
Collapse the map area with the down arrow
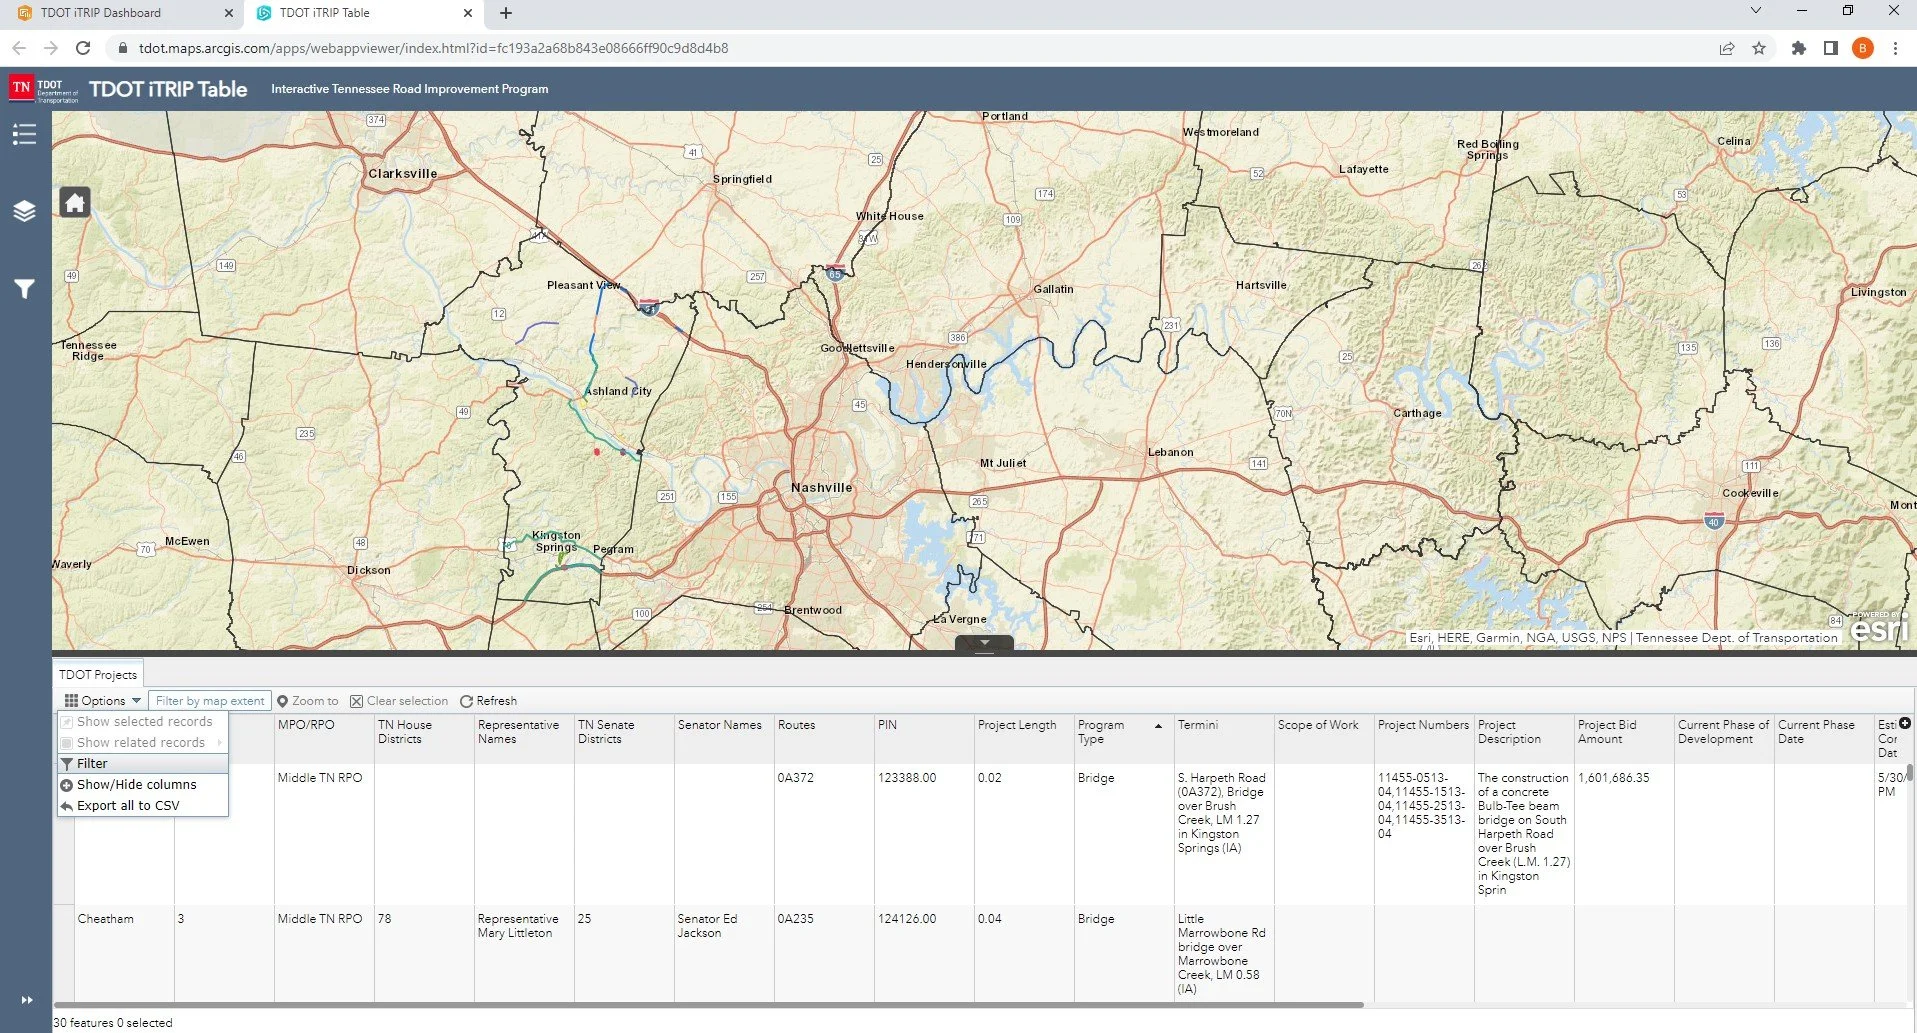pyautogui.click(x=984, y=643)
